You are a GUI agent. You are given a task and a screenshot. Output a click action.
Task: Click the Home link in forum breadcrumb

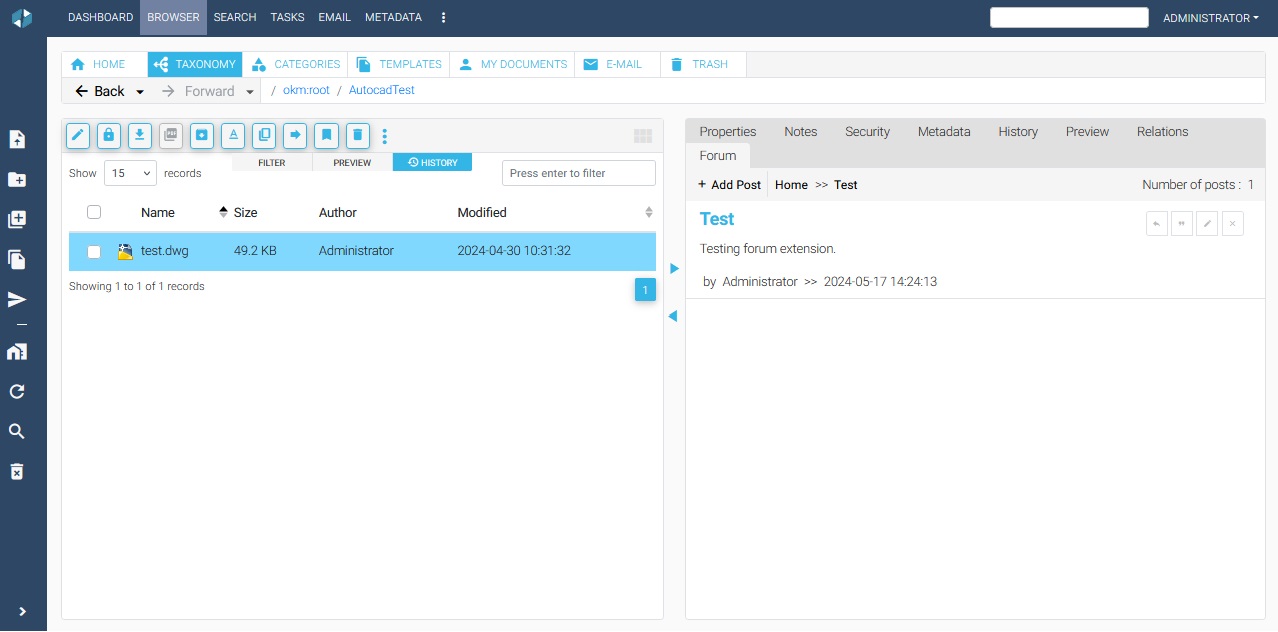click(791, 185)
